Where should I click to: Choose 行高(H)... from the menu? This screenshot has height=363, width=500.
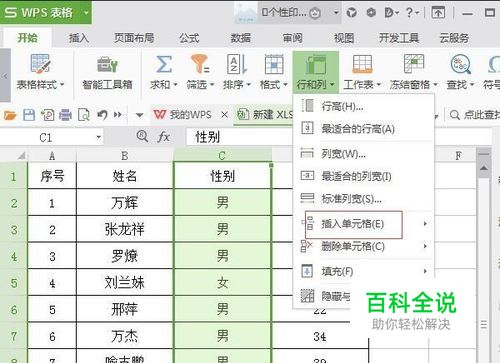pyautogui.click(x=363, y=106)
